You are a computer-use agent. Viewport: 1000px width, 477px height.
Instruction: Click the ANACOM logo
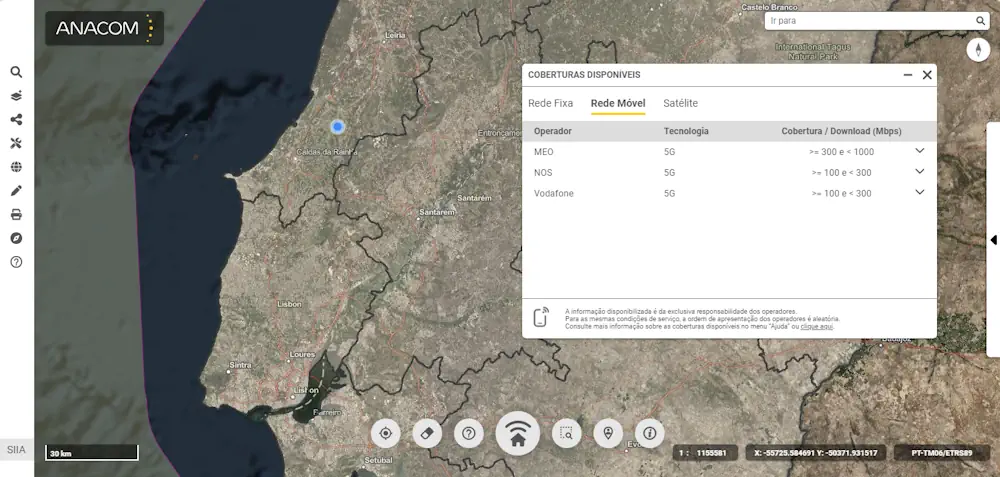(105, 28)
